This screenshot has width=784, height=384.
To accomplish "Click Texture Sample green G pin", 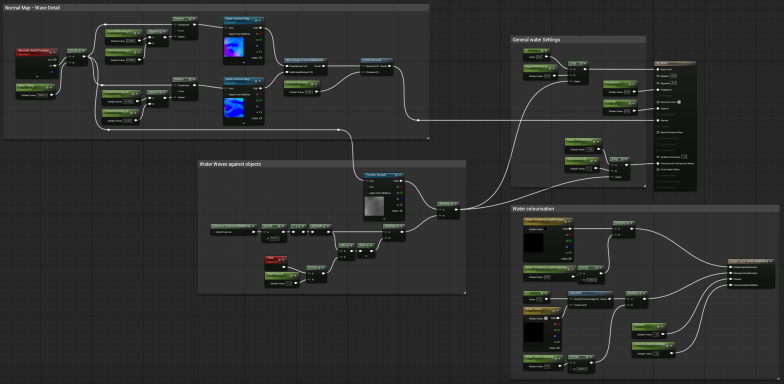I will [x=401, y=192].
